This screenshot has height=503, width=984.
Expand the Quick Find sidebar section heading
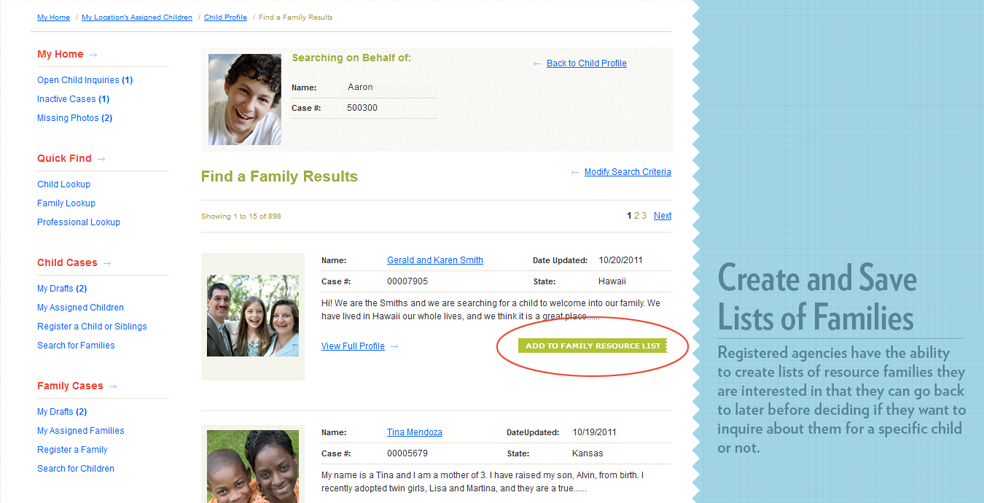pos(65,158)
